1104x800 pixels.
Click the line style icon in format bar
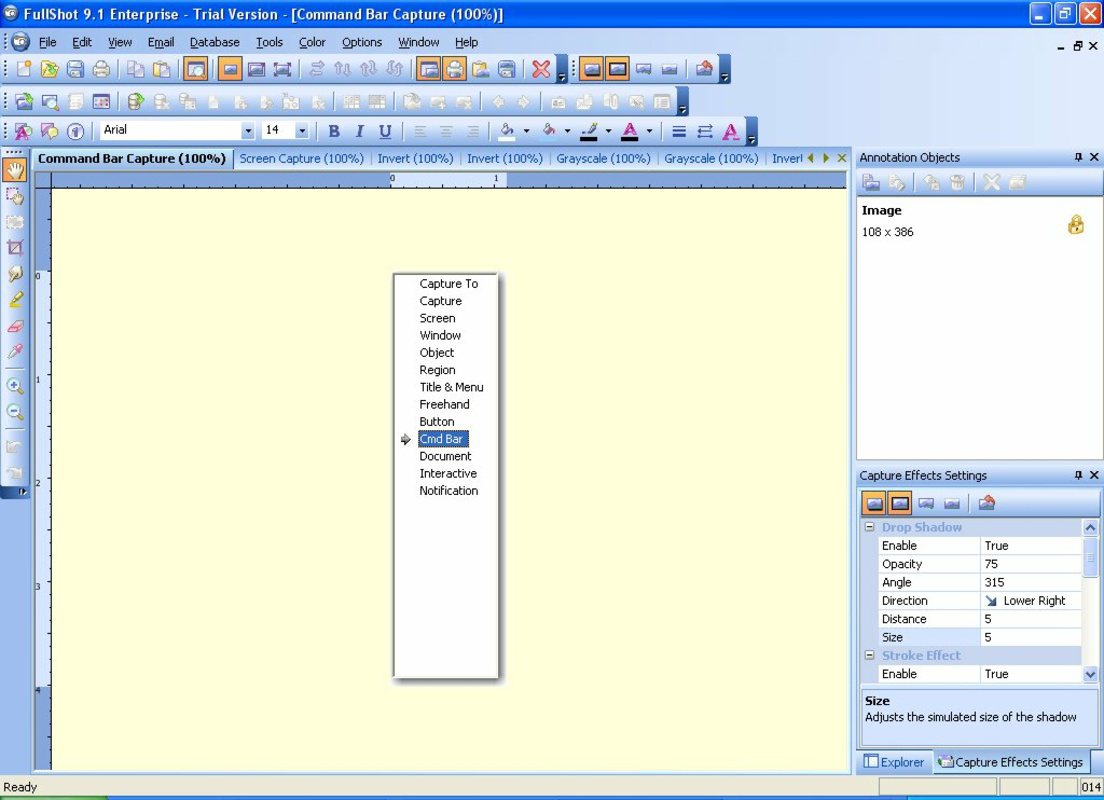(x=679, y=131)
